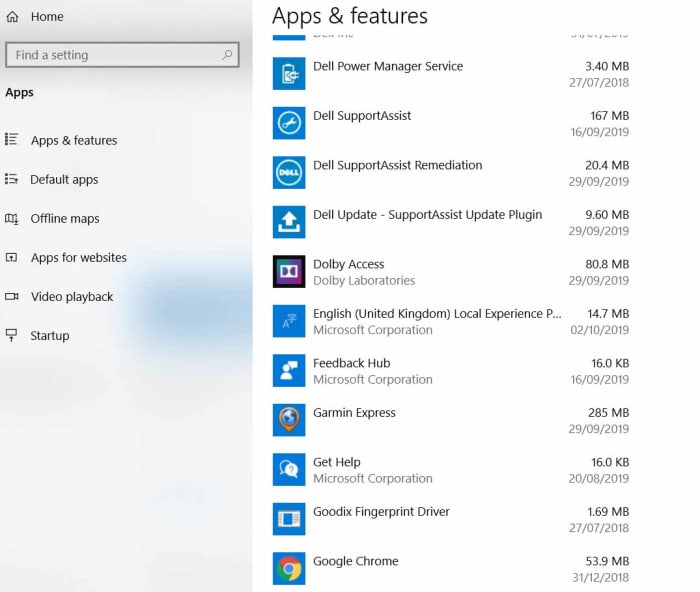700x592 pixels.
Task: Click Dell SupportAssist Remediation logo icon
Action: (289, 173)
